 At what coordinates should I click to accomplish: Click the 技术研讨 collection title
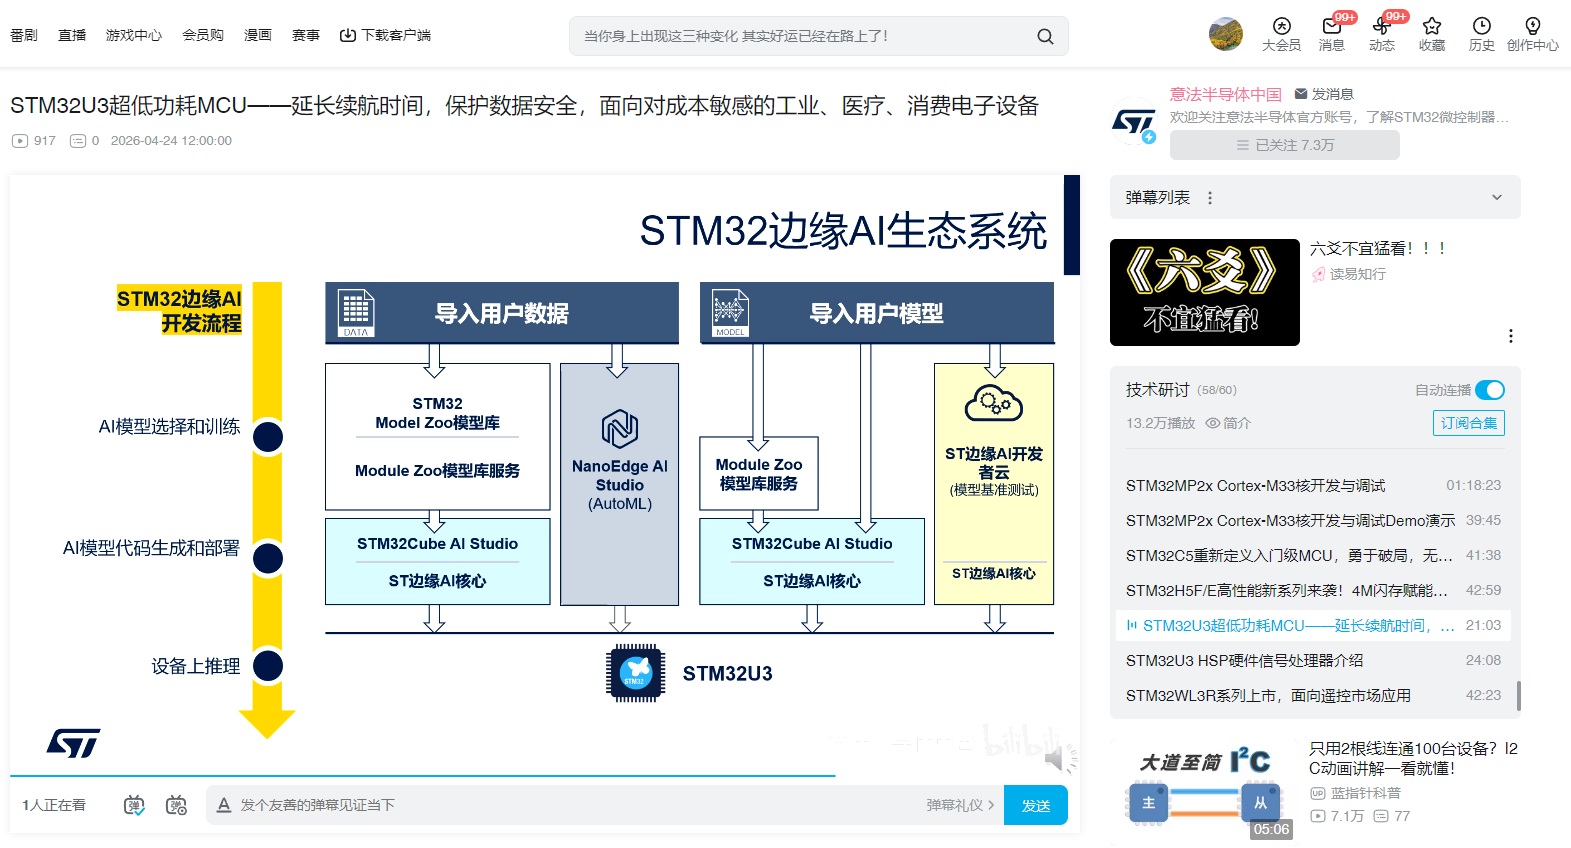[x=1158, y=390]
